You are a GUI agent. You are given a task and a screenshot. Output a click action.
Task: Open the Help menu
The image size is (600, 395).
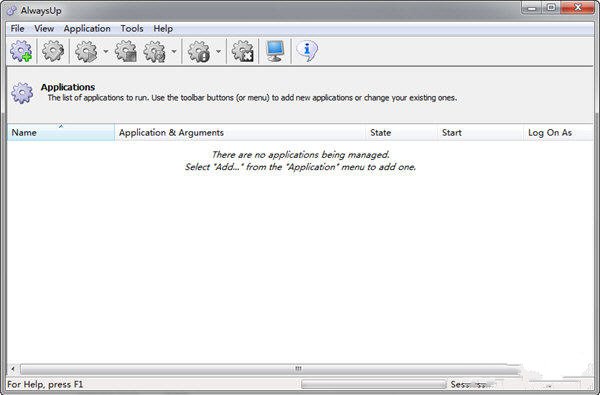click(x=163, y=29)
